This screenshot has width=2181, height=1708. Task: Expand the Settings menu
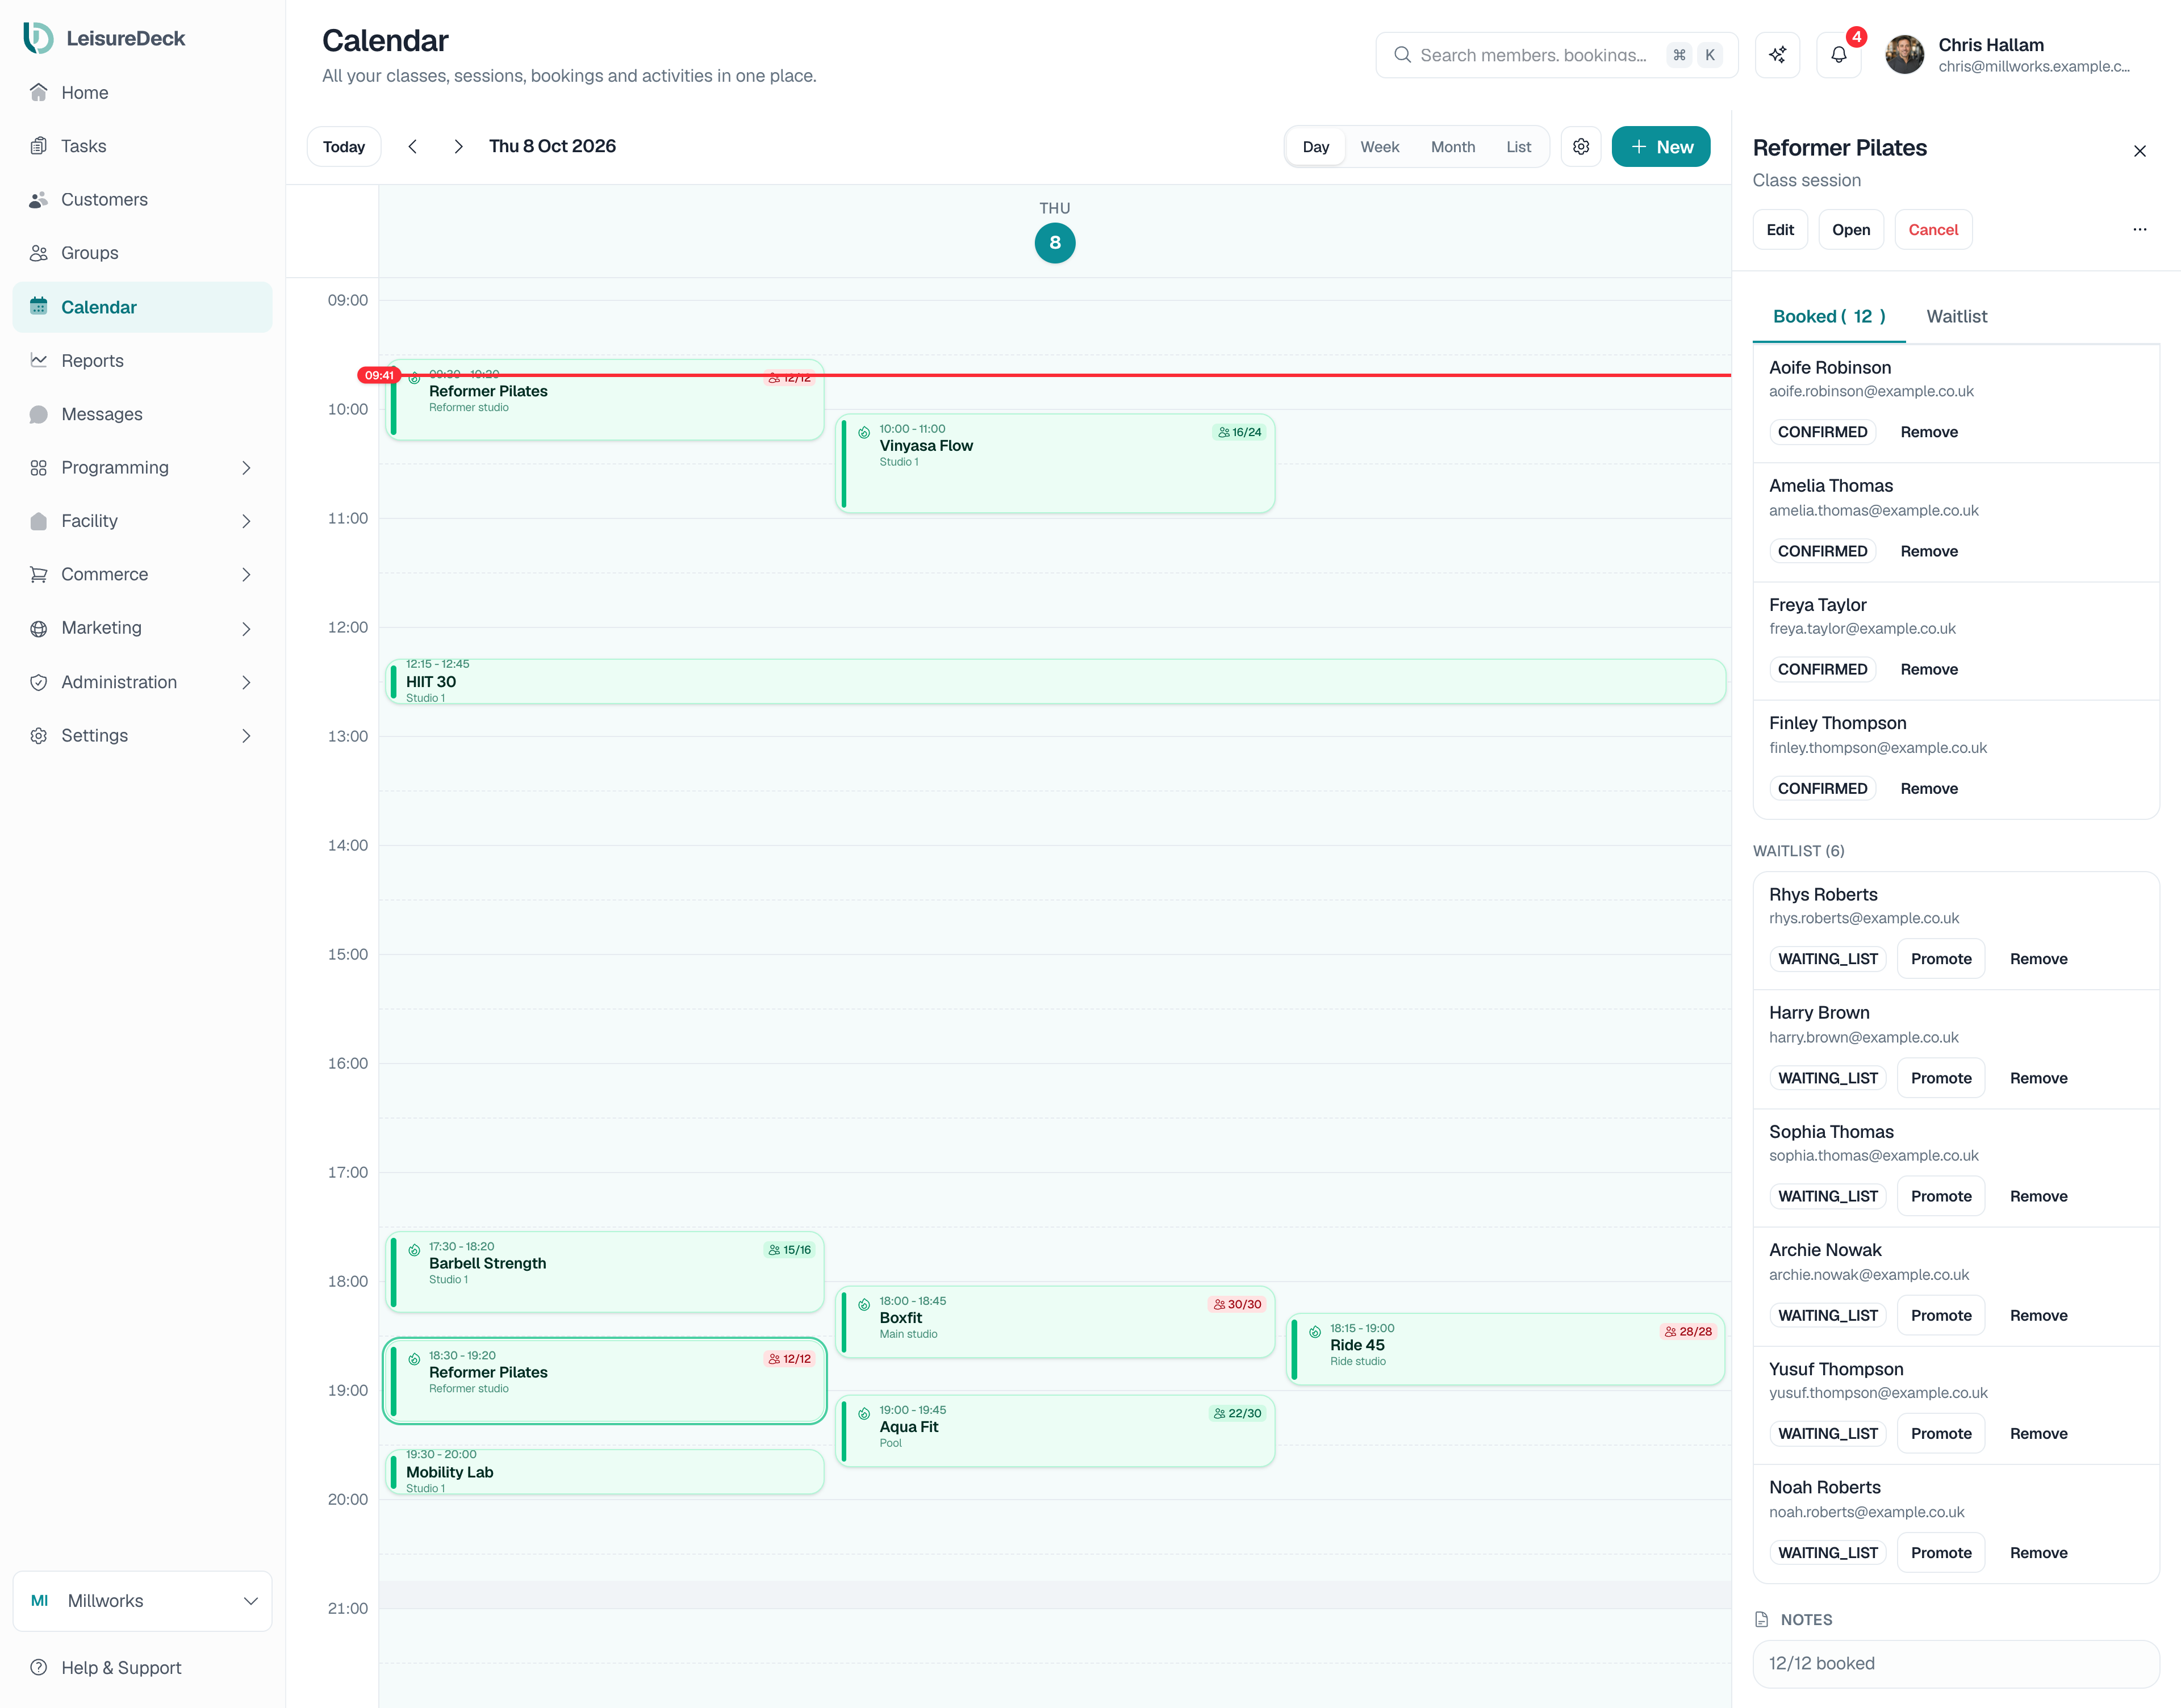coord(142,736)
